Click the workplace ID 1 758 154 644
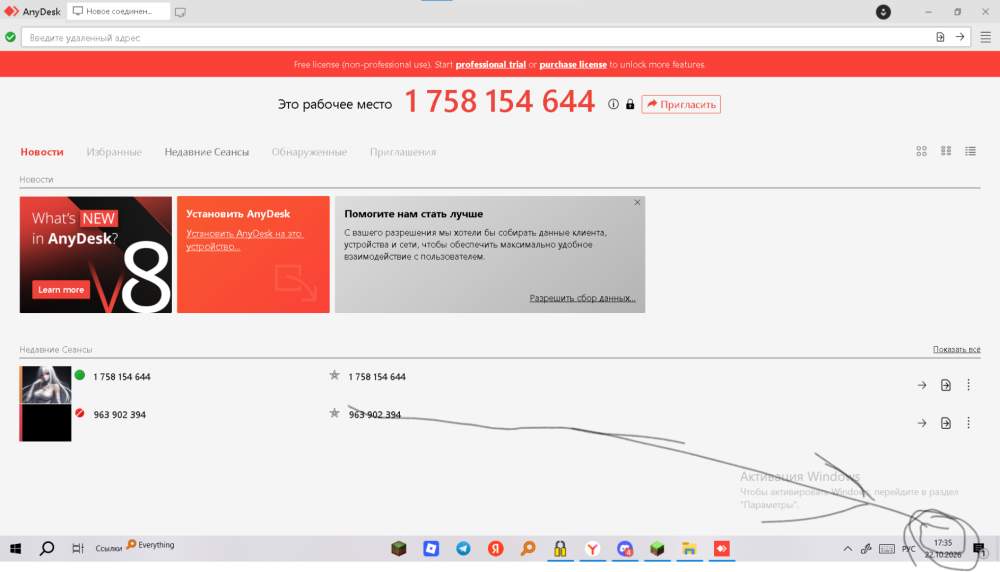 point(499,101)
